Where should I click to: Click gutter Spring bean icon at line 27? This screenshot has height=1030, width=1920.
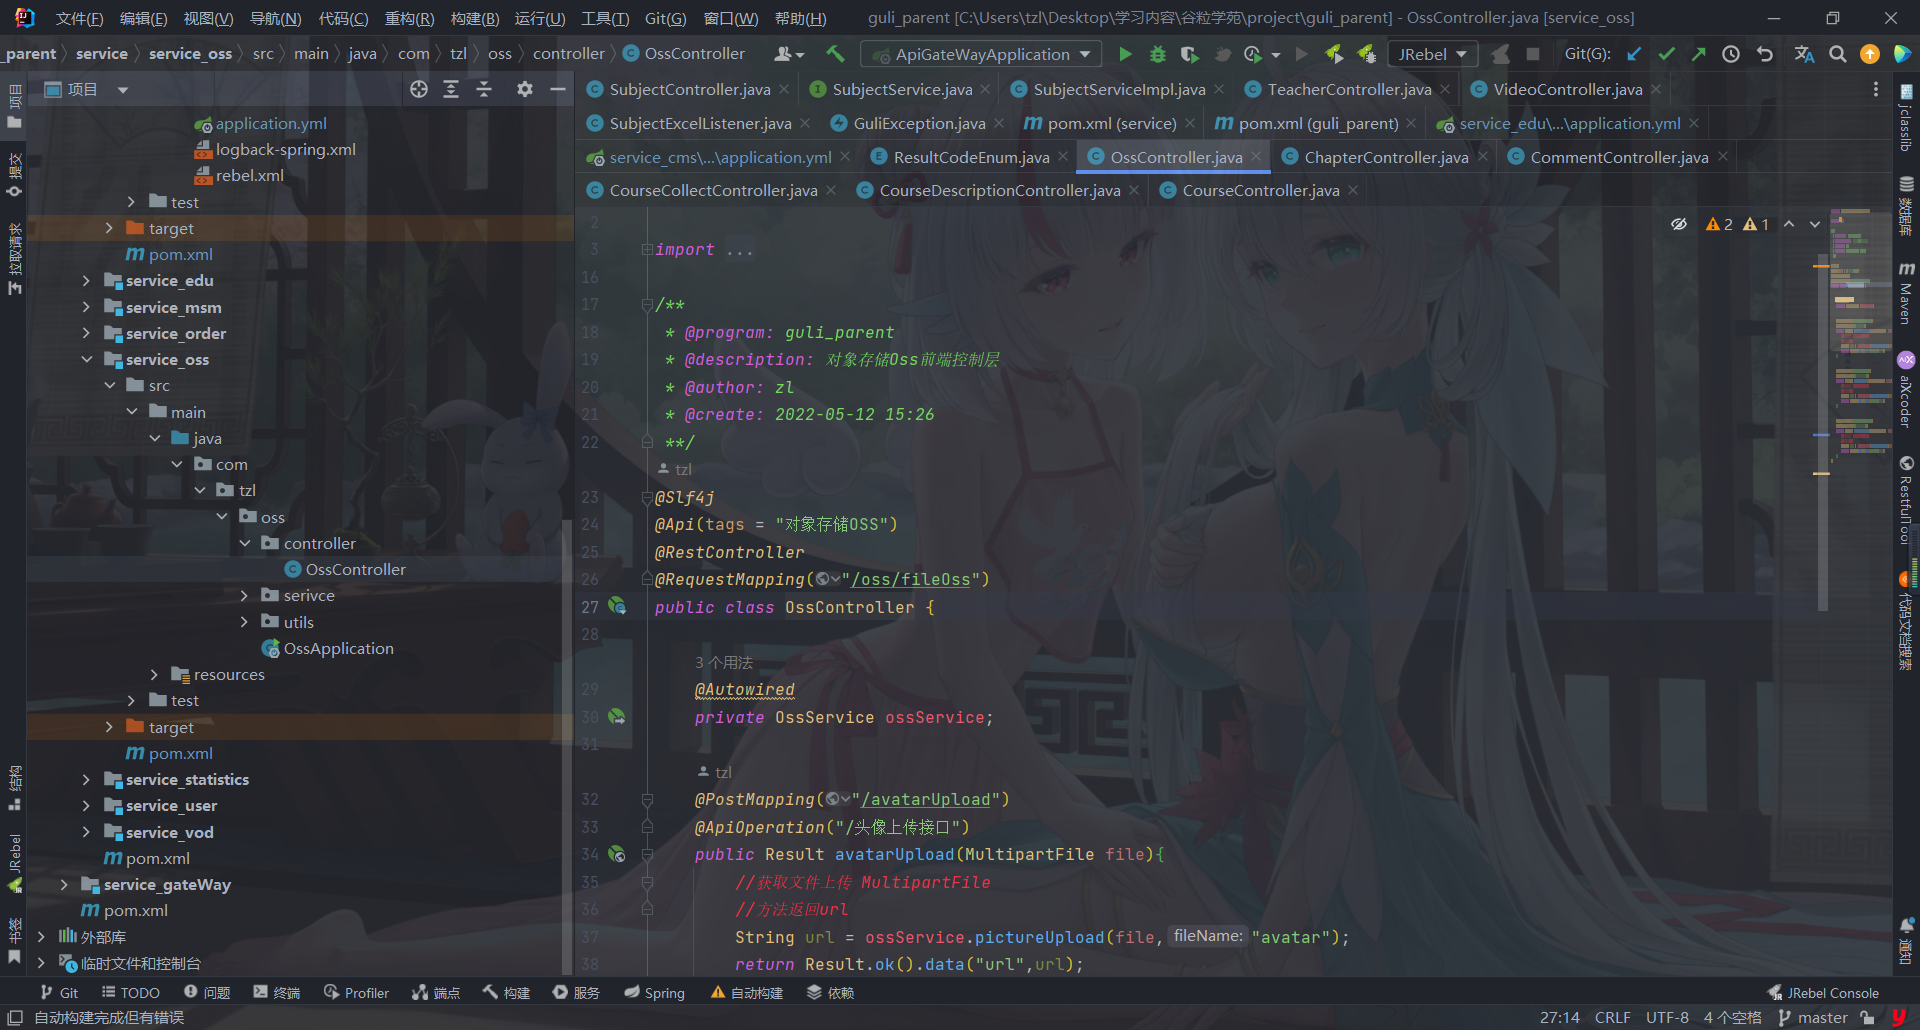(618, 606)
